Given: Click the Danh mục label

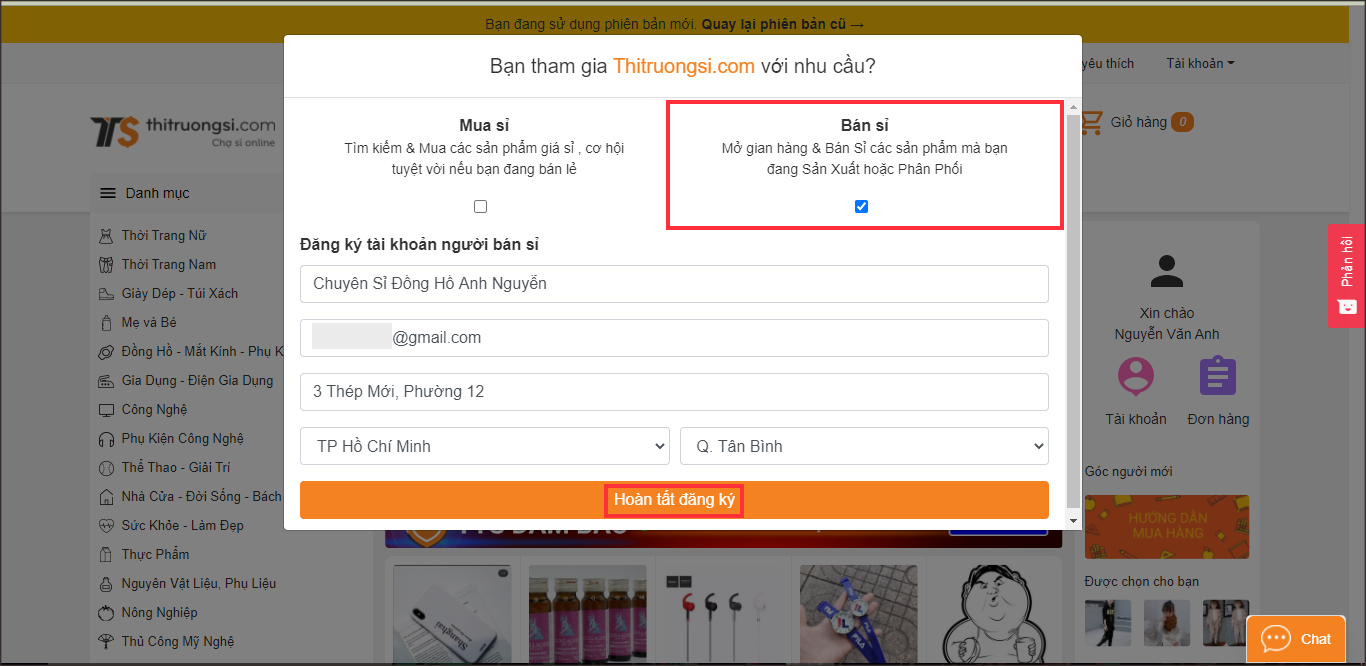Looking at the screenshot, I should point(158,193).
